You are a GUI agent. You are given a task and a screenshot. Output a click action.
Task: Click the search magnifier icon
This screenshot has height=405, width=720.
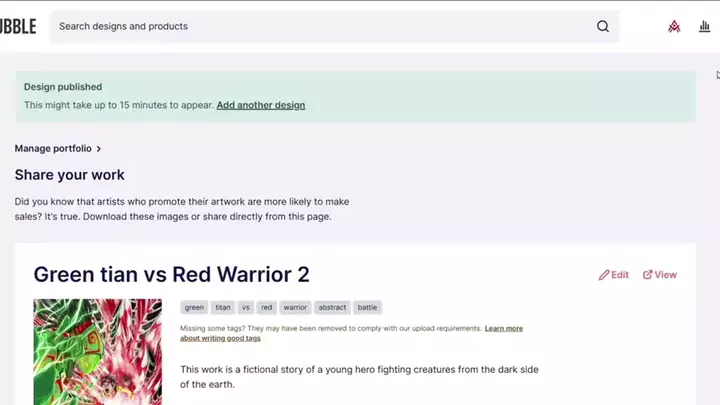pyautogui.click(x=603, y=26)
